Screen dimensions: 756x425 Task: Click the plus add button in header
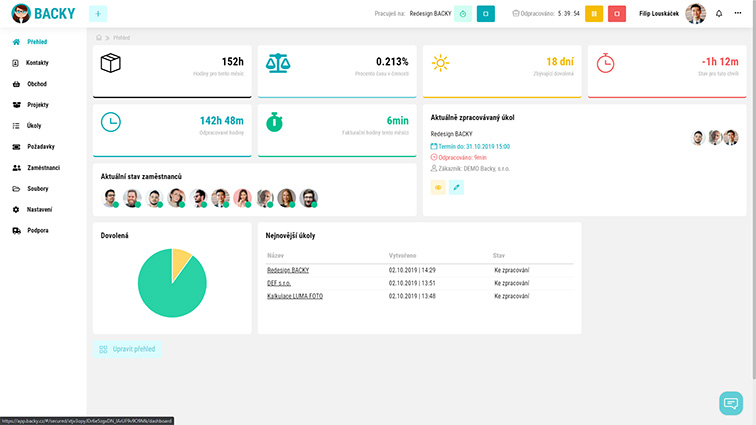click(98, 14)
